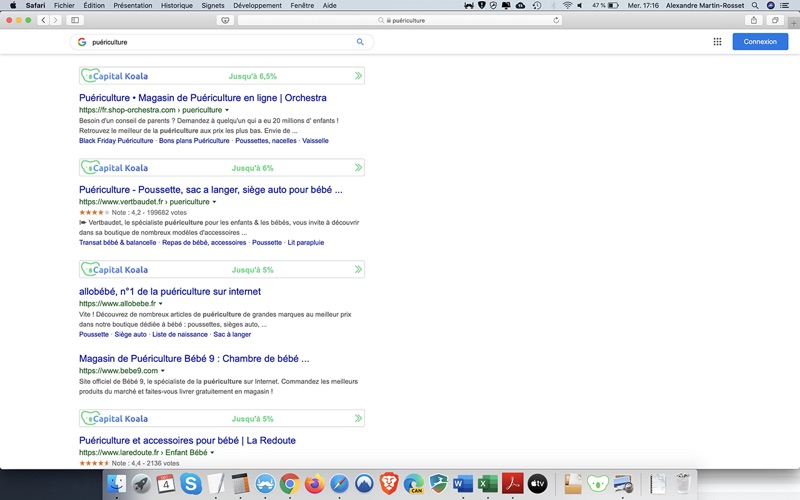Click Capital Koala banner Jusqu'à 6%
The width and height of the screenshot is (800, 500).
222,168
